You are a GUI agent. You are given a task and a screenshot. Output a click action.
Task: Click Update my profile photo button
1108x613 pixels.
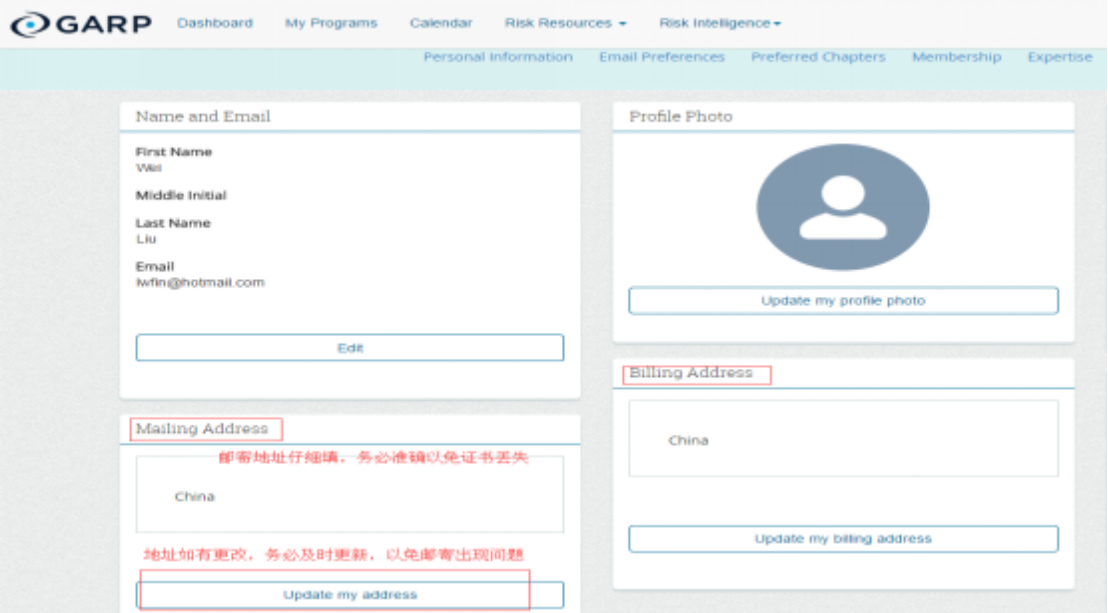tap(843, 300)
